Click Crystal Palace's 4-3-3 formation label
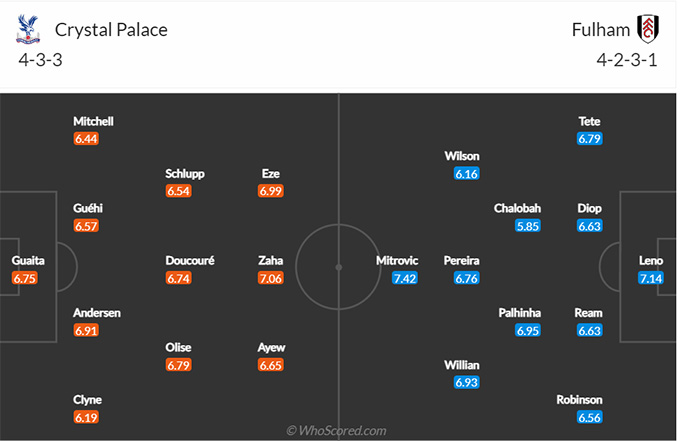Screen dimensions: 680x441 [40, 59]
